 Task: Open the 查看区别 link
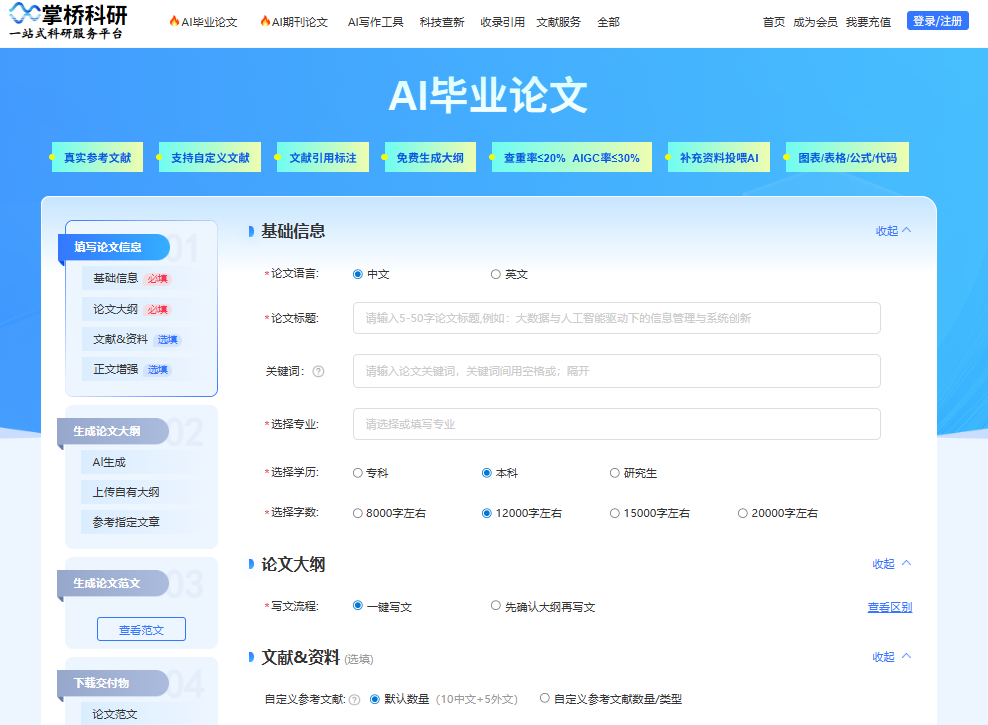point(888,606)
